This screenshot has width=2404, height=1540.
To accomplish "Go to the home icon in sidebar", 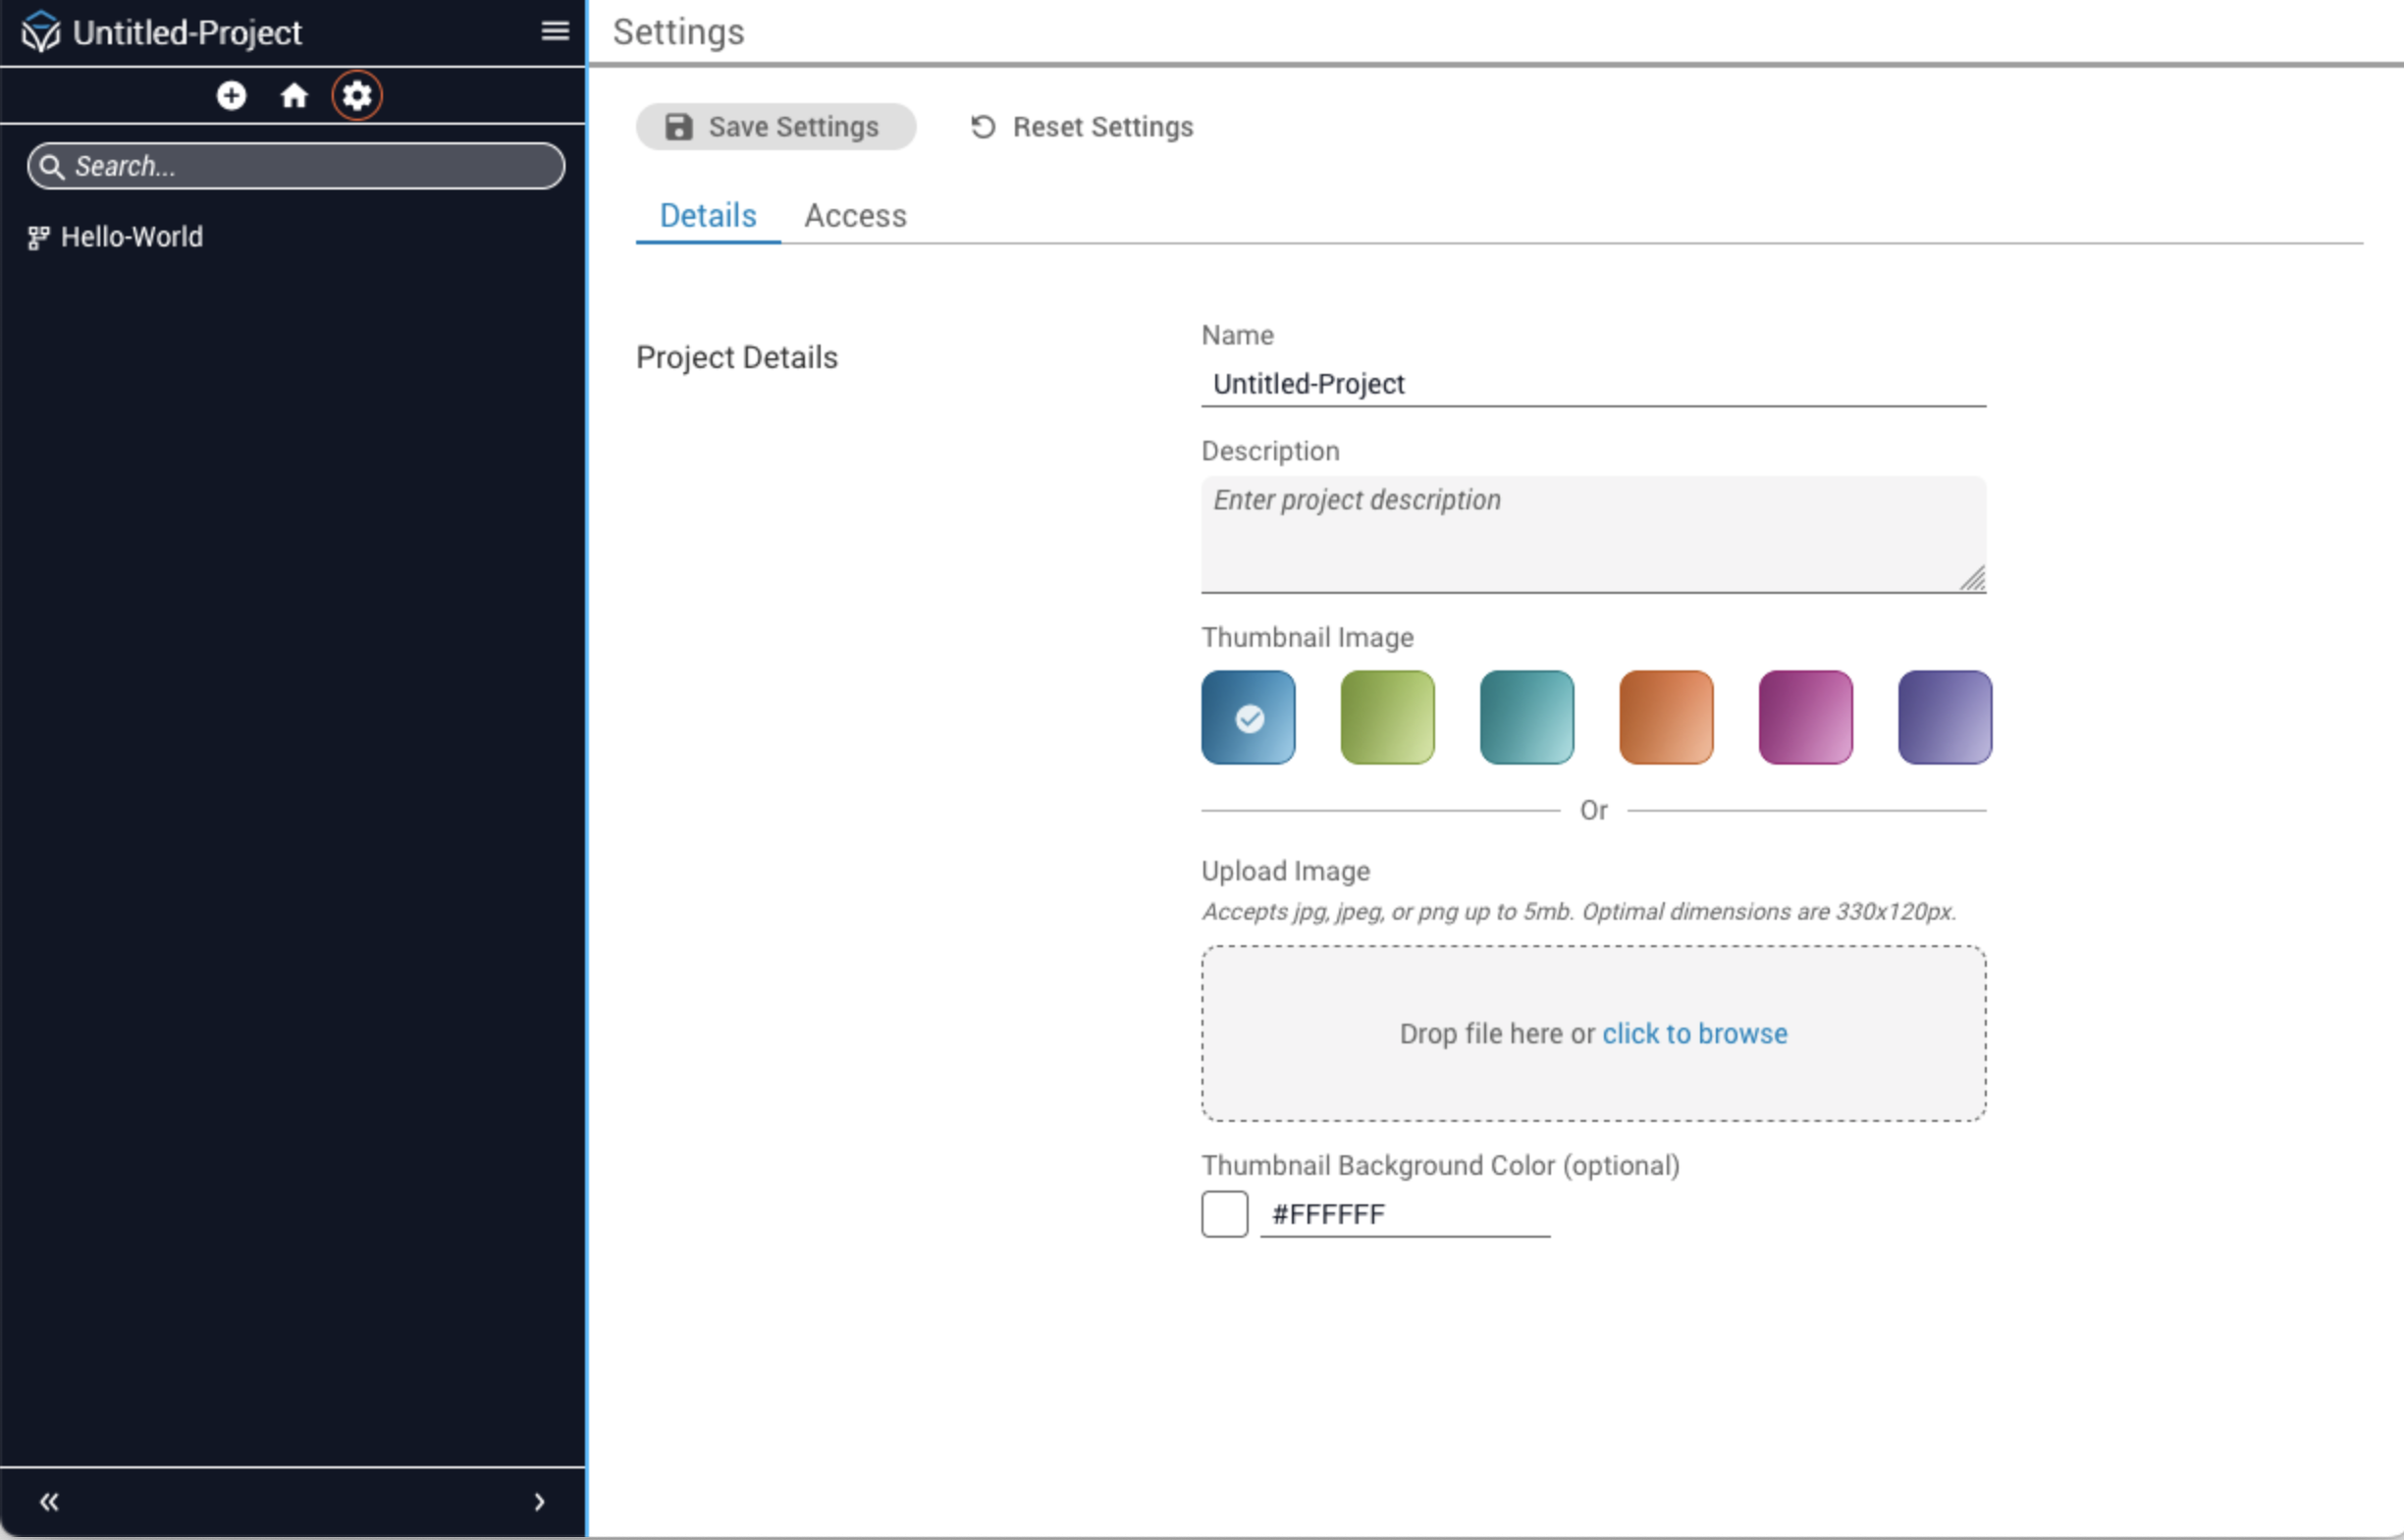I will (294, 95).
